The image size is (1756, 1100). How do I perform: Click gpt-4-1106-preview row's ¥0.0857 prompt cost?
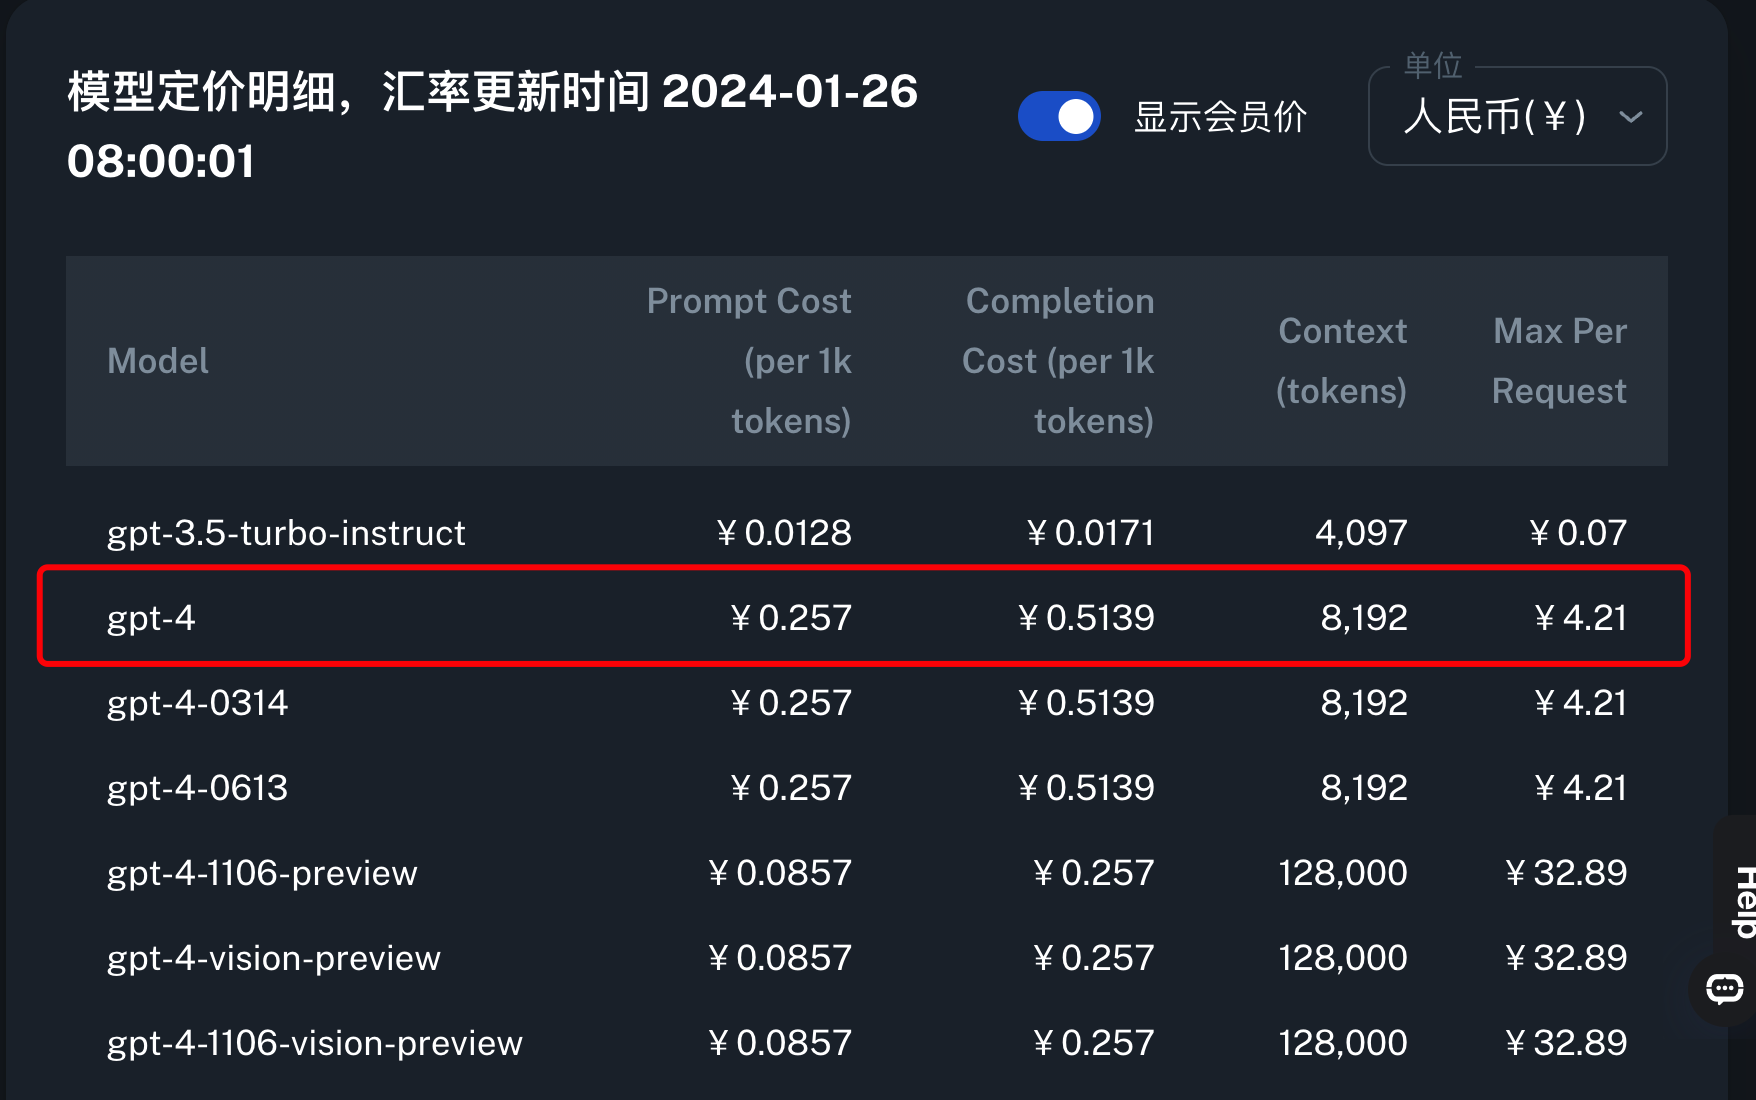[780, 873]
